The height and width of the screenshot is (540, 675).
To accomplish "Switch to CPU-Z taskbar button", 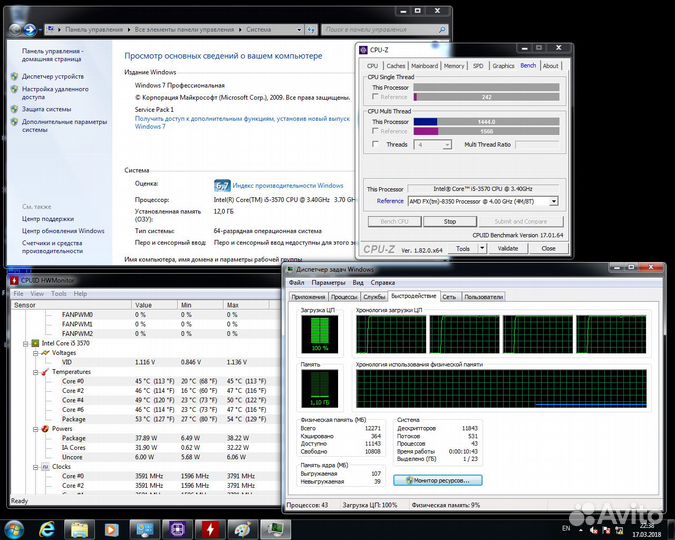I will [x=177, y=529].
